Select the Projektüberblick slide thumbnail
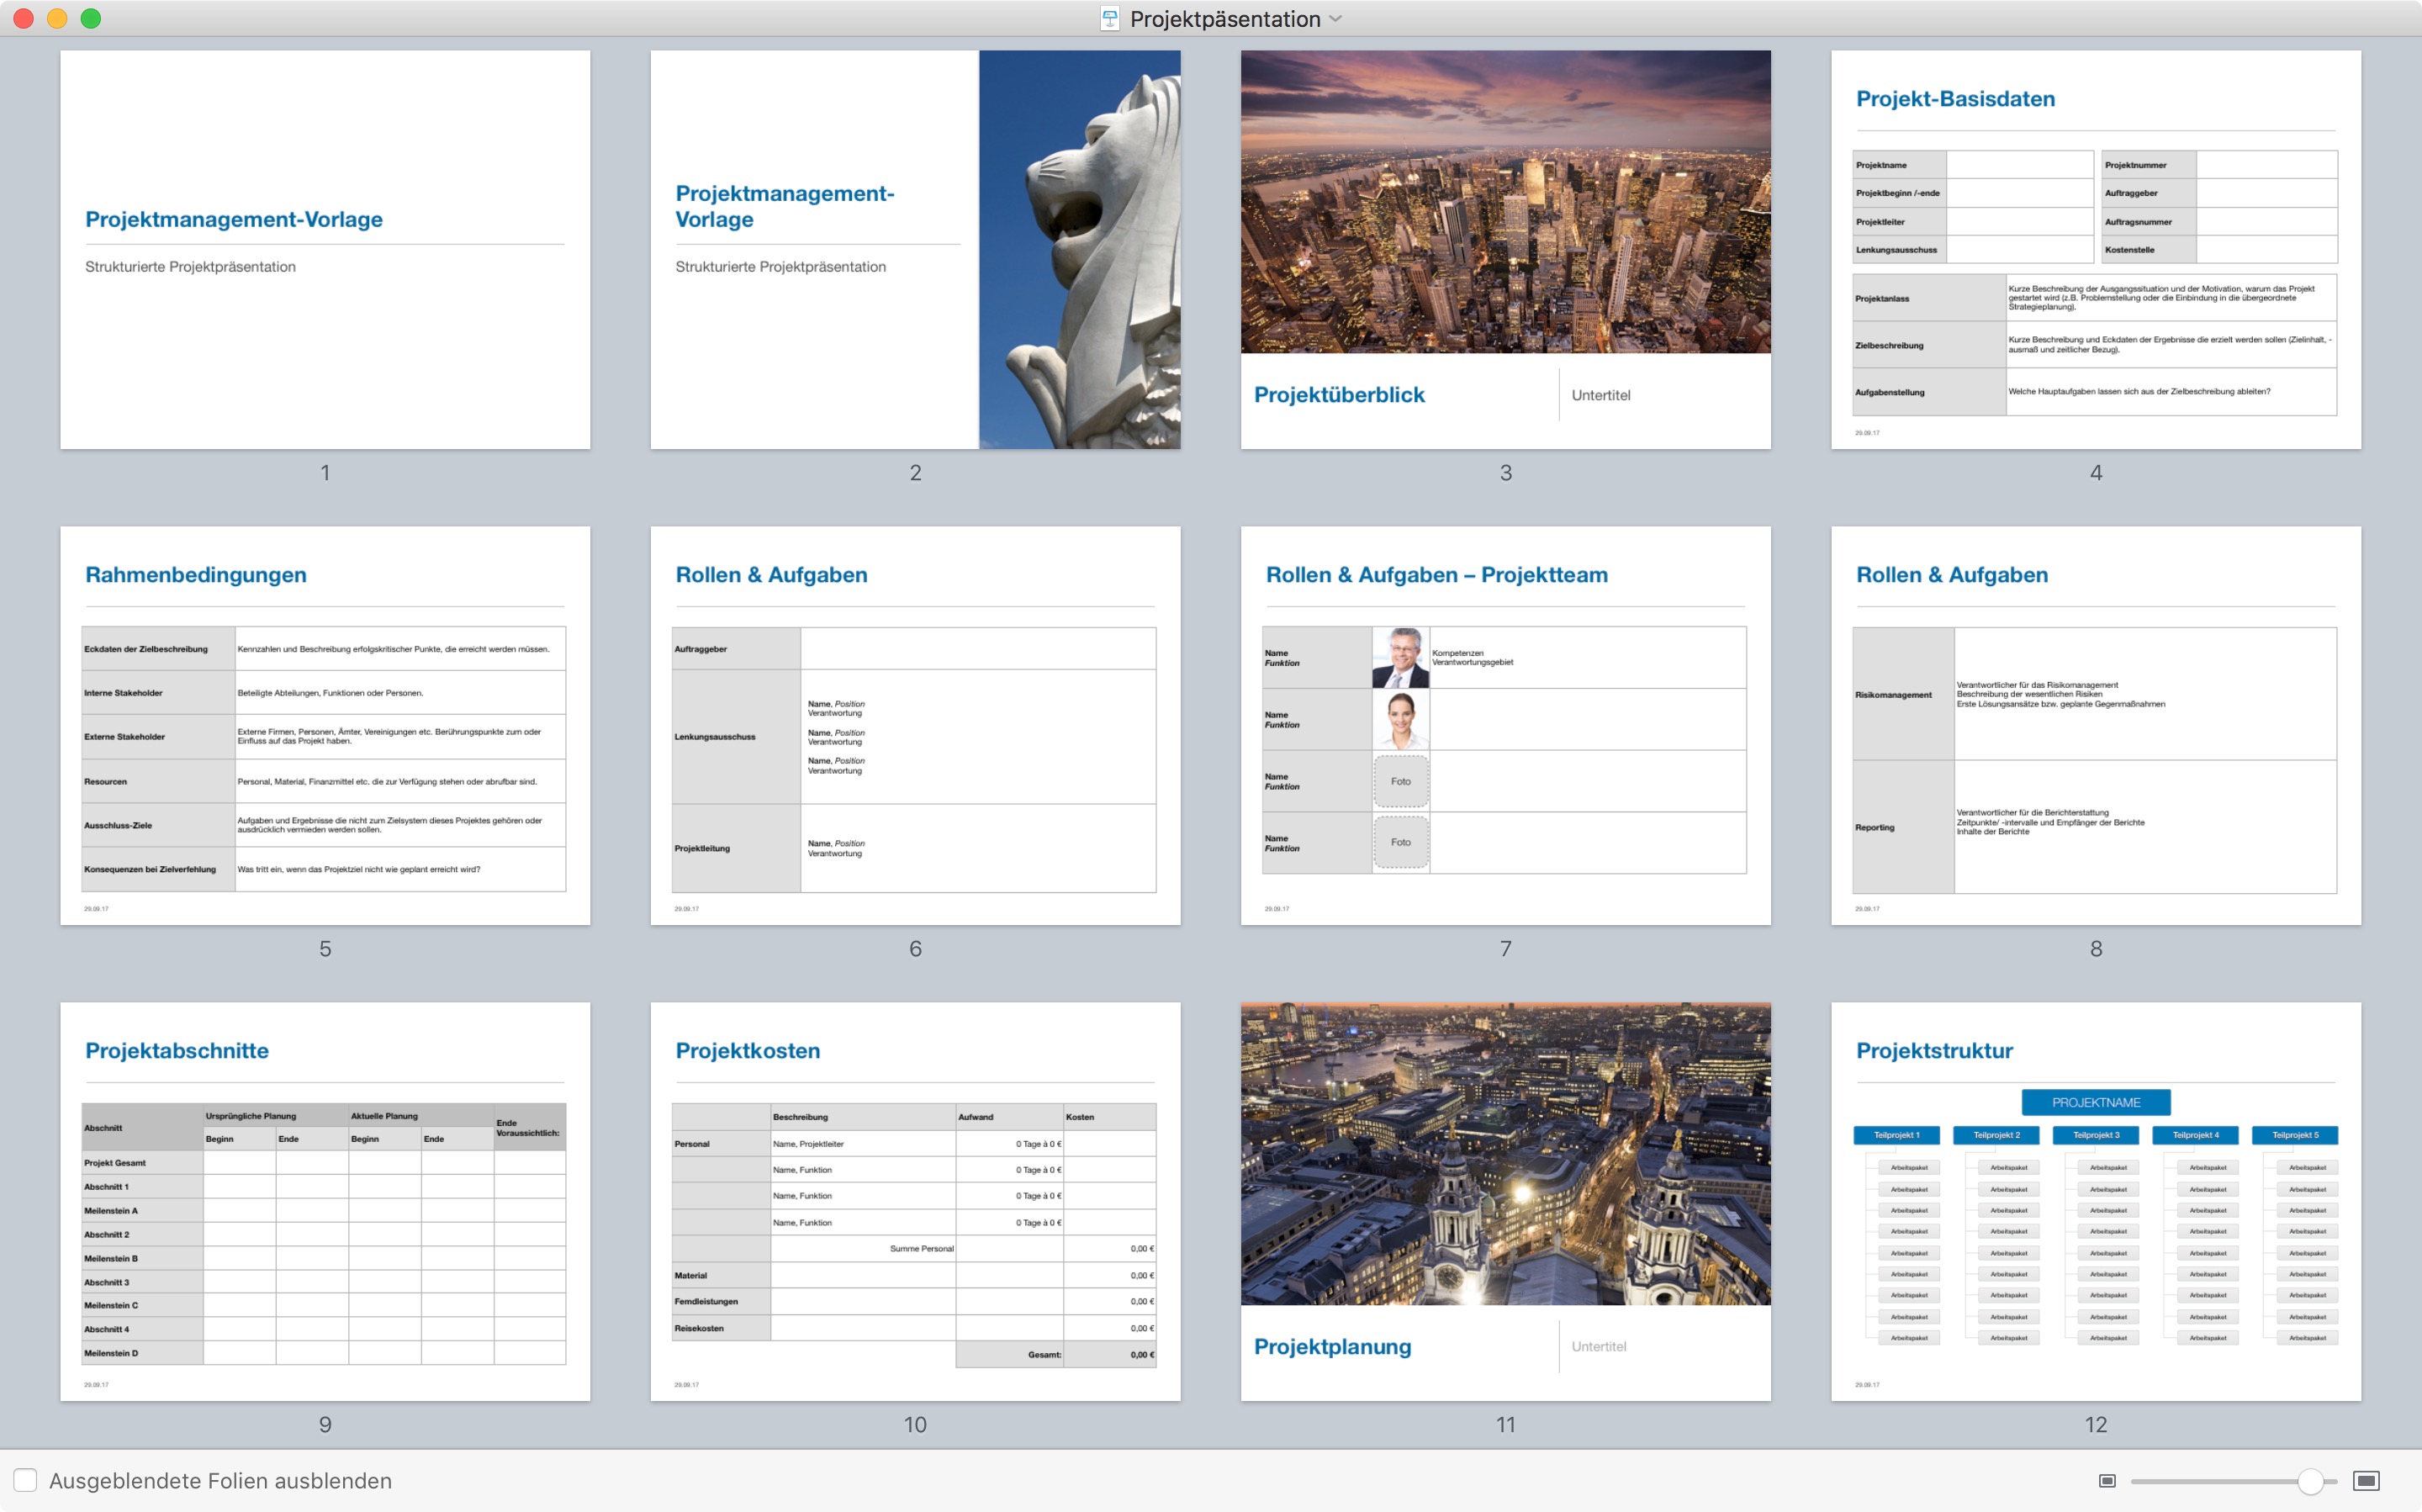This screenshot has height=1512, width=2422. point(1505,250)
